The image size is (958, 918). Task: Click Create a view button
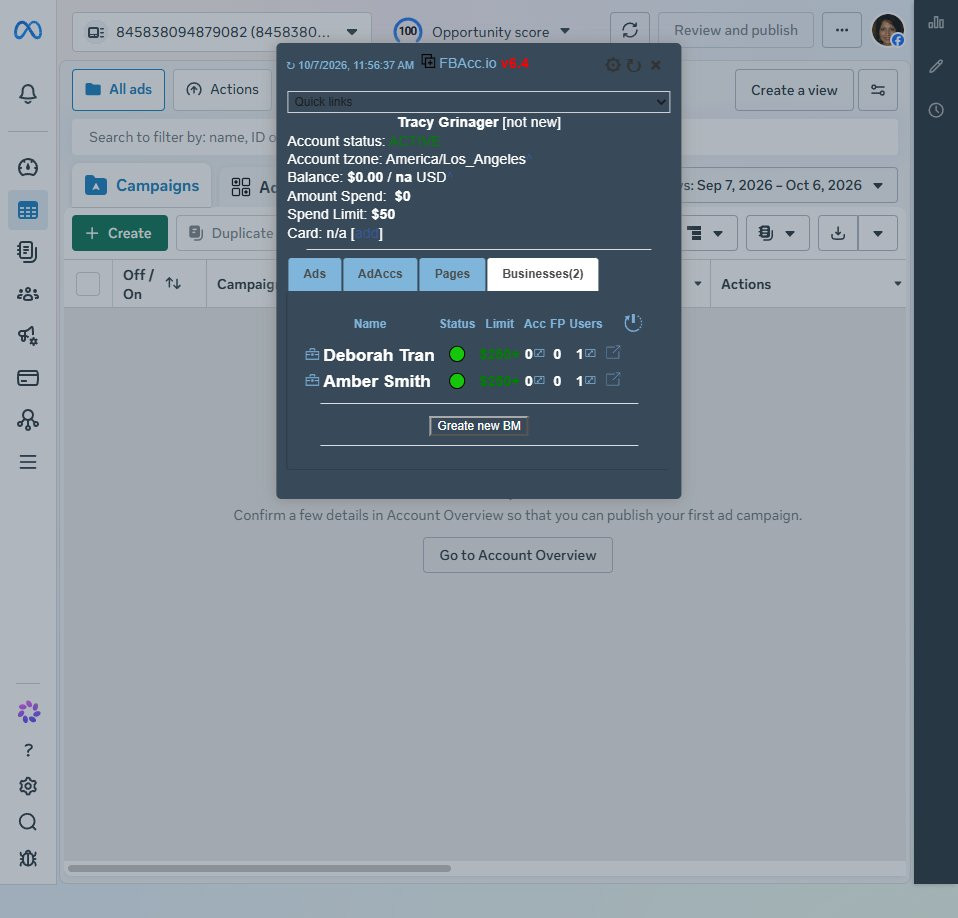(794, 90)
